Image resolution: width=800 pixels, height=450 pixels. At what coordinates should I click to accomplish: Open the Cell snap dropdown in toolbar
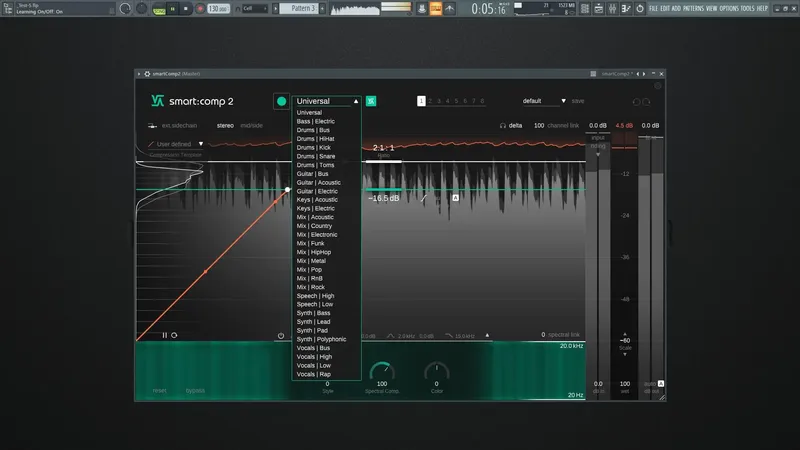[254, 9]
